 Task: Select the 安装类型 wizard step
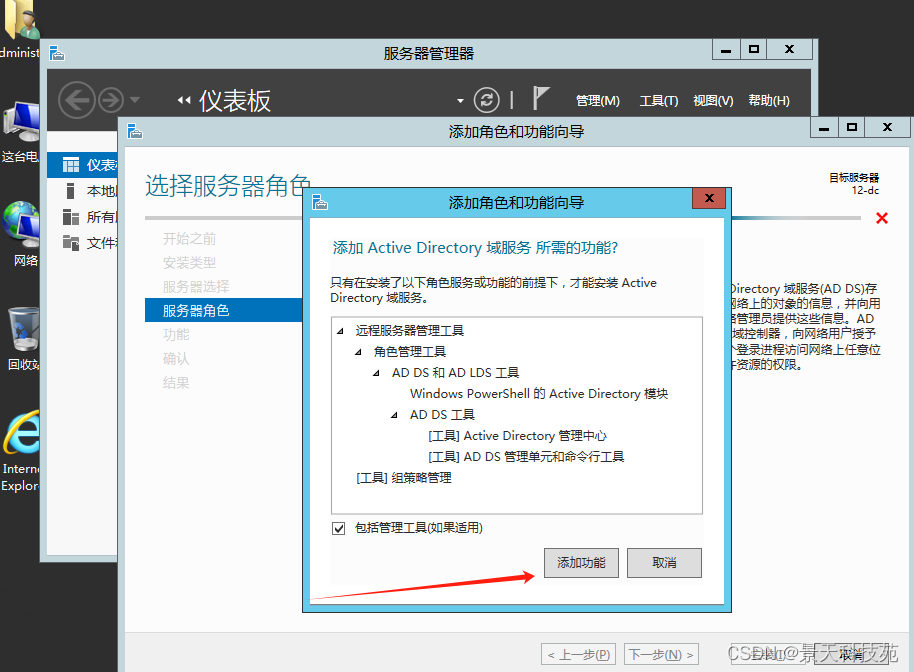189,263
